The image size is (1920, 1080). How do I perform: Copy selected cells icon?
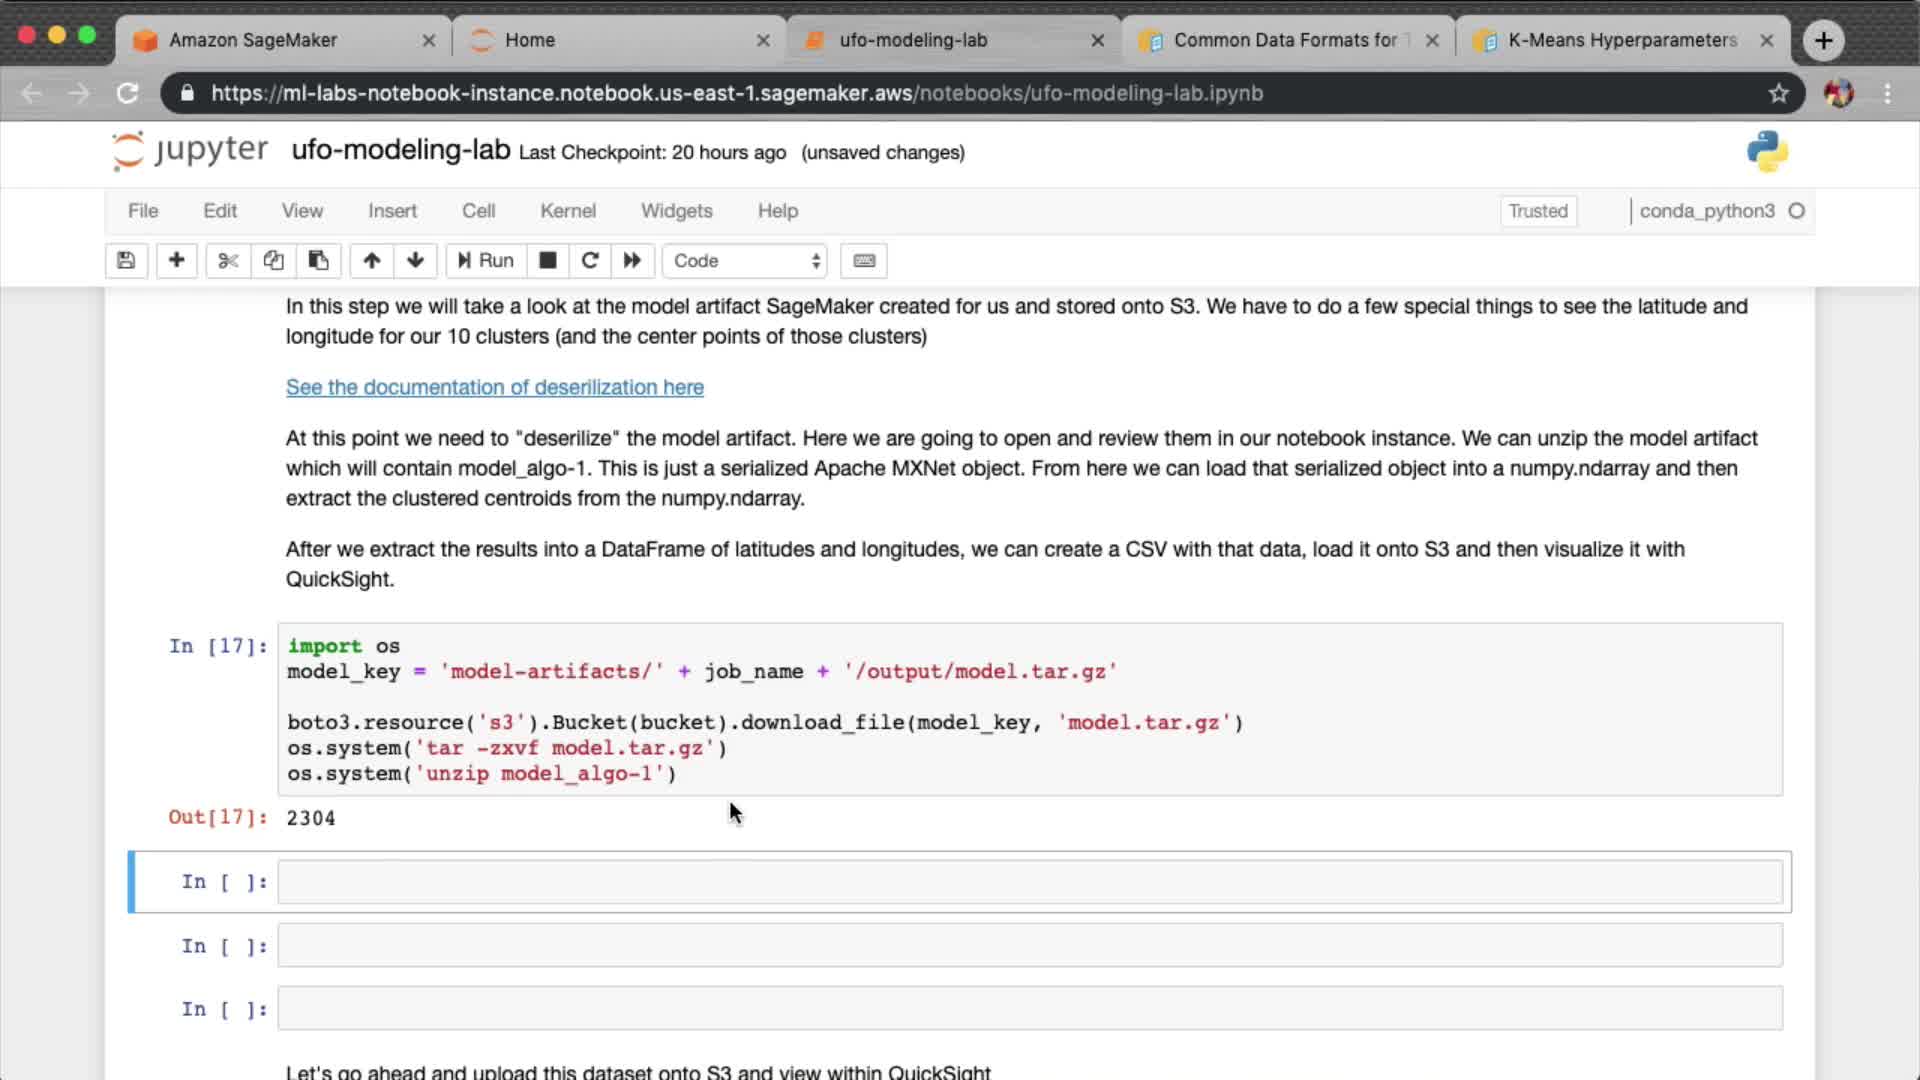pos(273,261)
